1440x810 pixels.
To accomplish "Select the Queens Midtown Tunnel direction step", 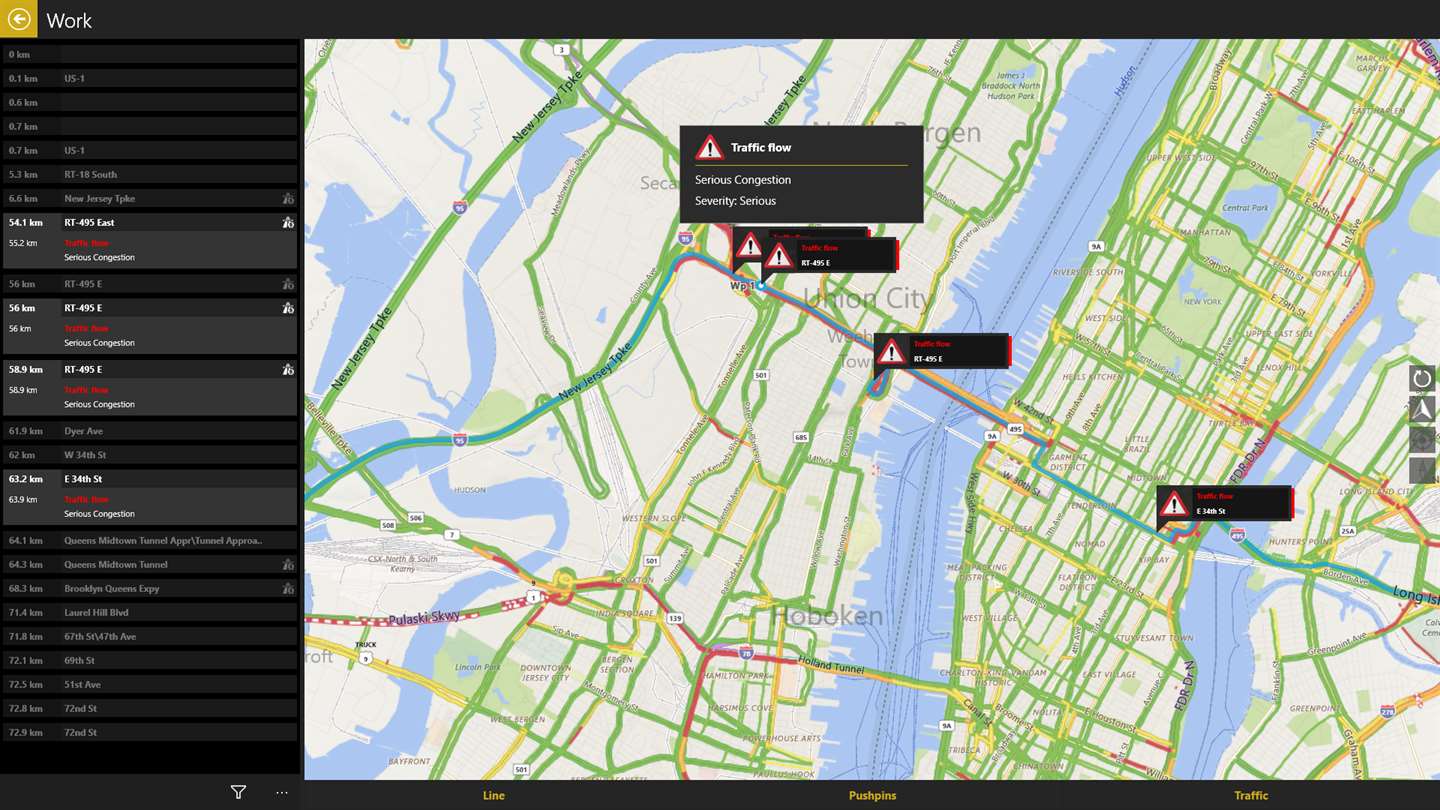I will point(150,565).
